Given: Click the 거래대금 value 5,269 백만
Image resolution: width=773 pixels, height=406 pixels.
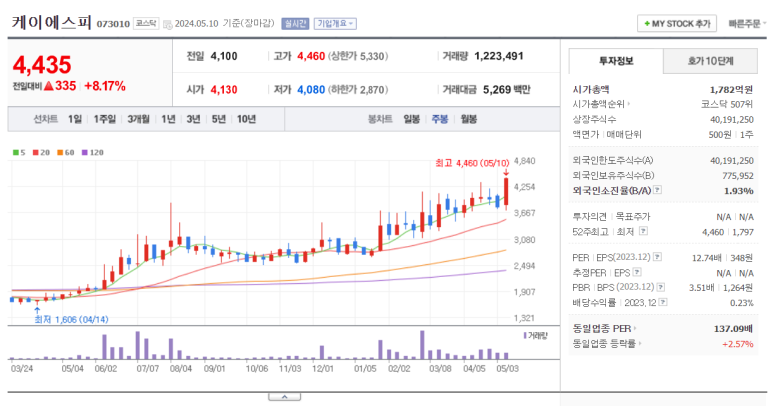Looking at the screenshot, I should click(506, 90).
